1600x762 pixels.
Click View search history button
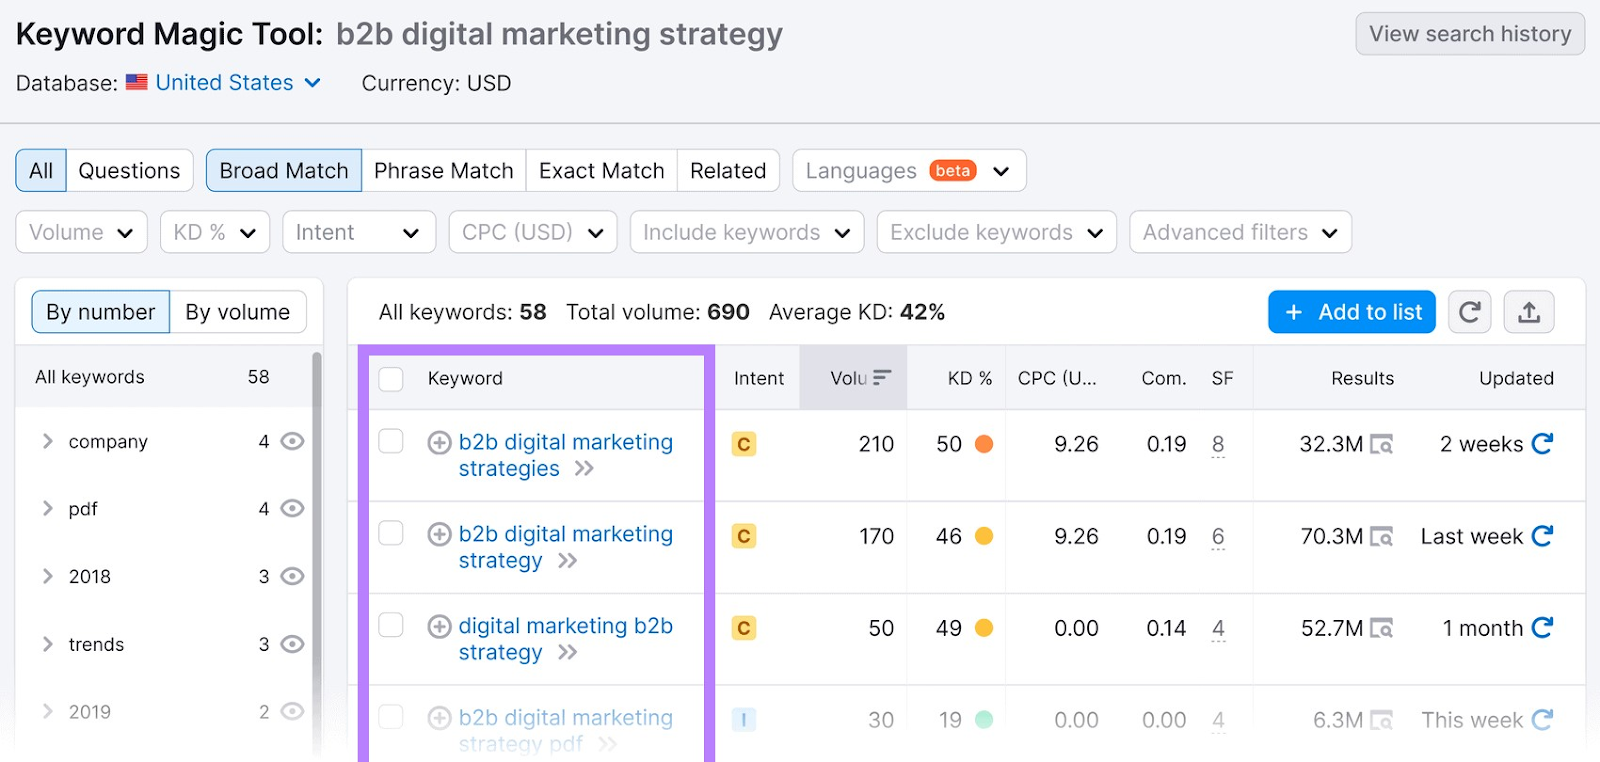(1469, 34)
